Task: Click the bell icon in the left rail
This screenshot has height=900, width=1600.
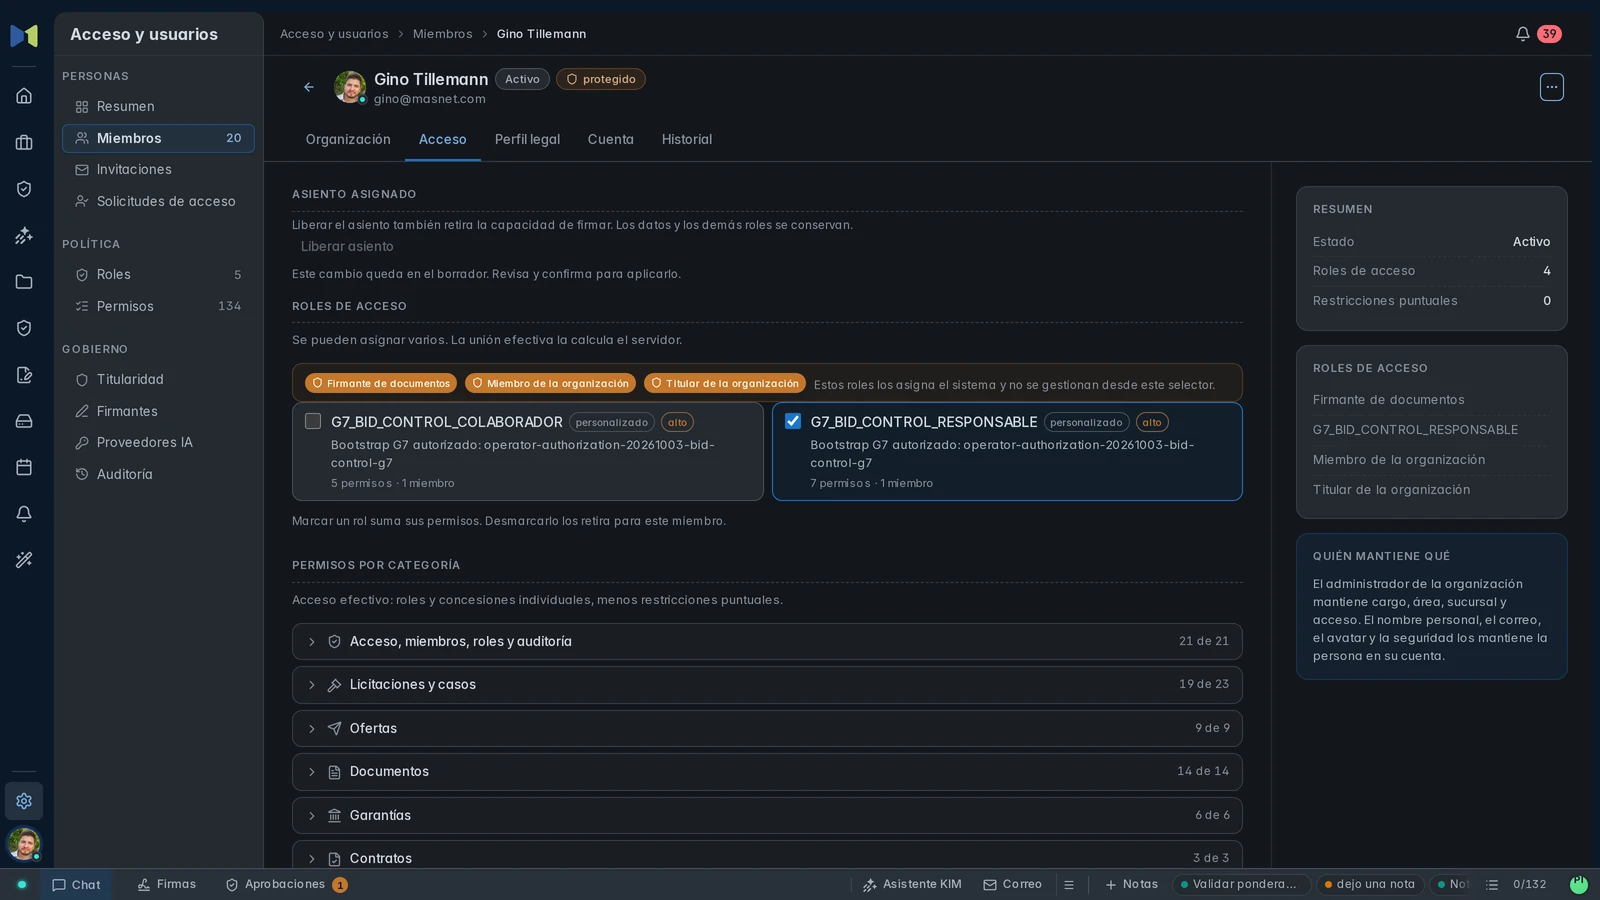Action: pos(24,514)
